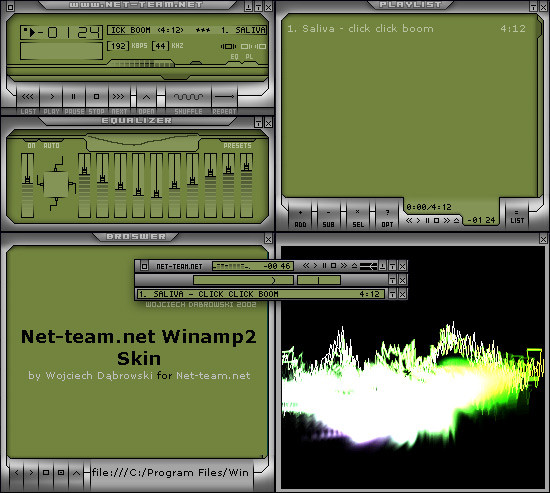
Task: Open the playlist OPT options menu
Action: point(387,218)
